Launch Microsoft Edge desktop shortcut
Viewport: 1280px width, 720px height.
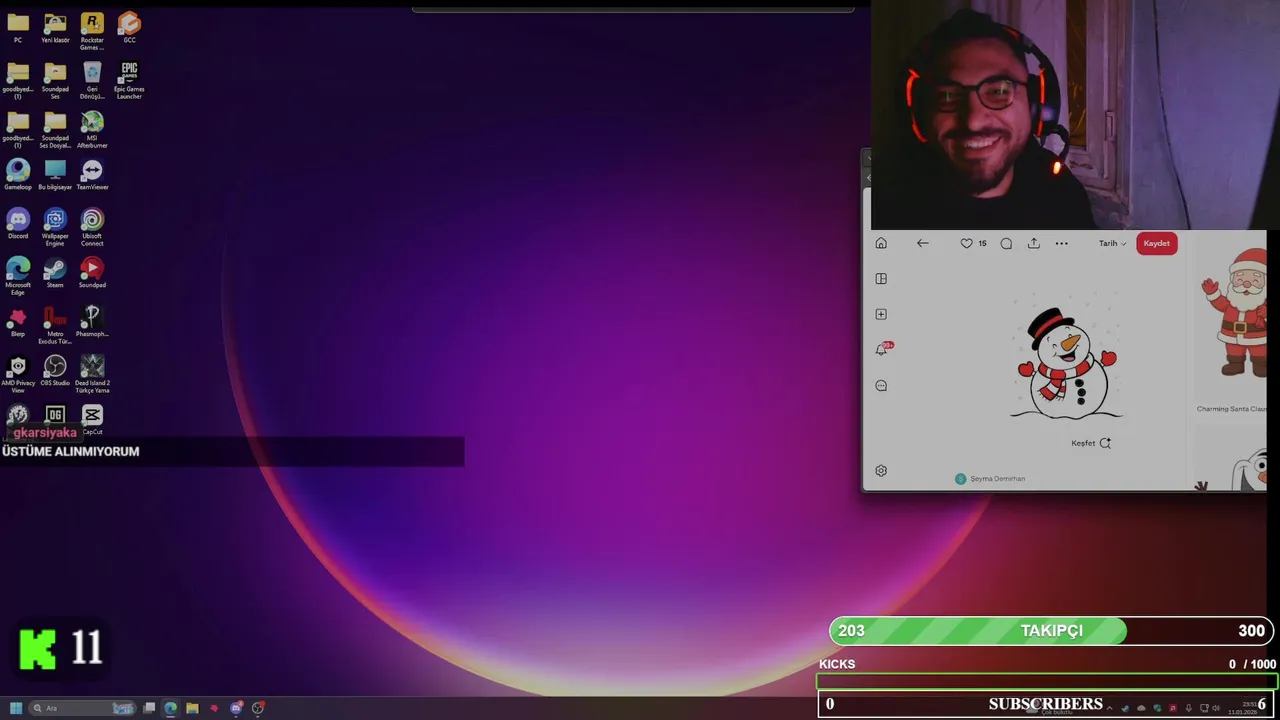coord(18,275)
